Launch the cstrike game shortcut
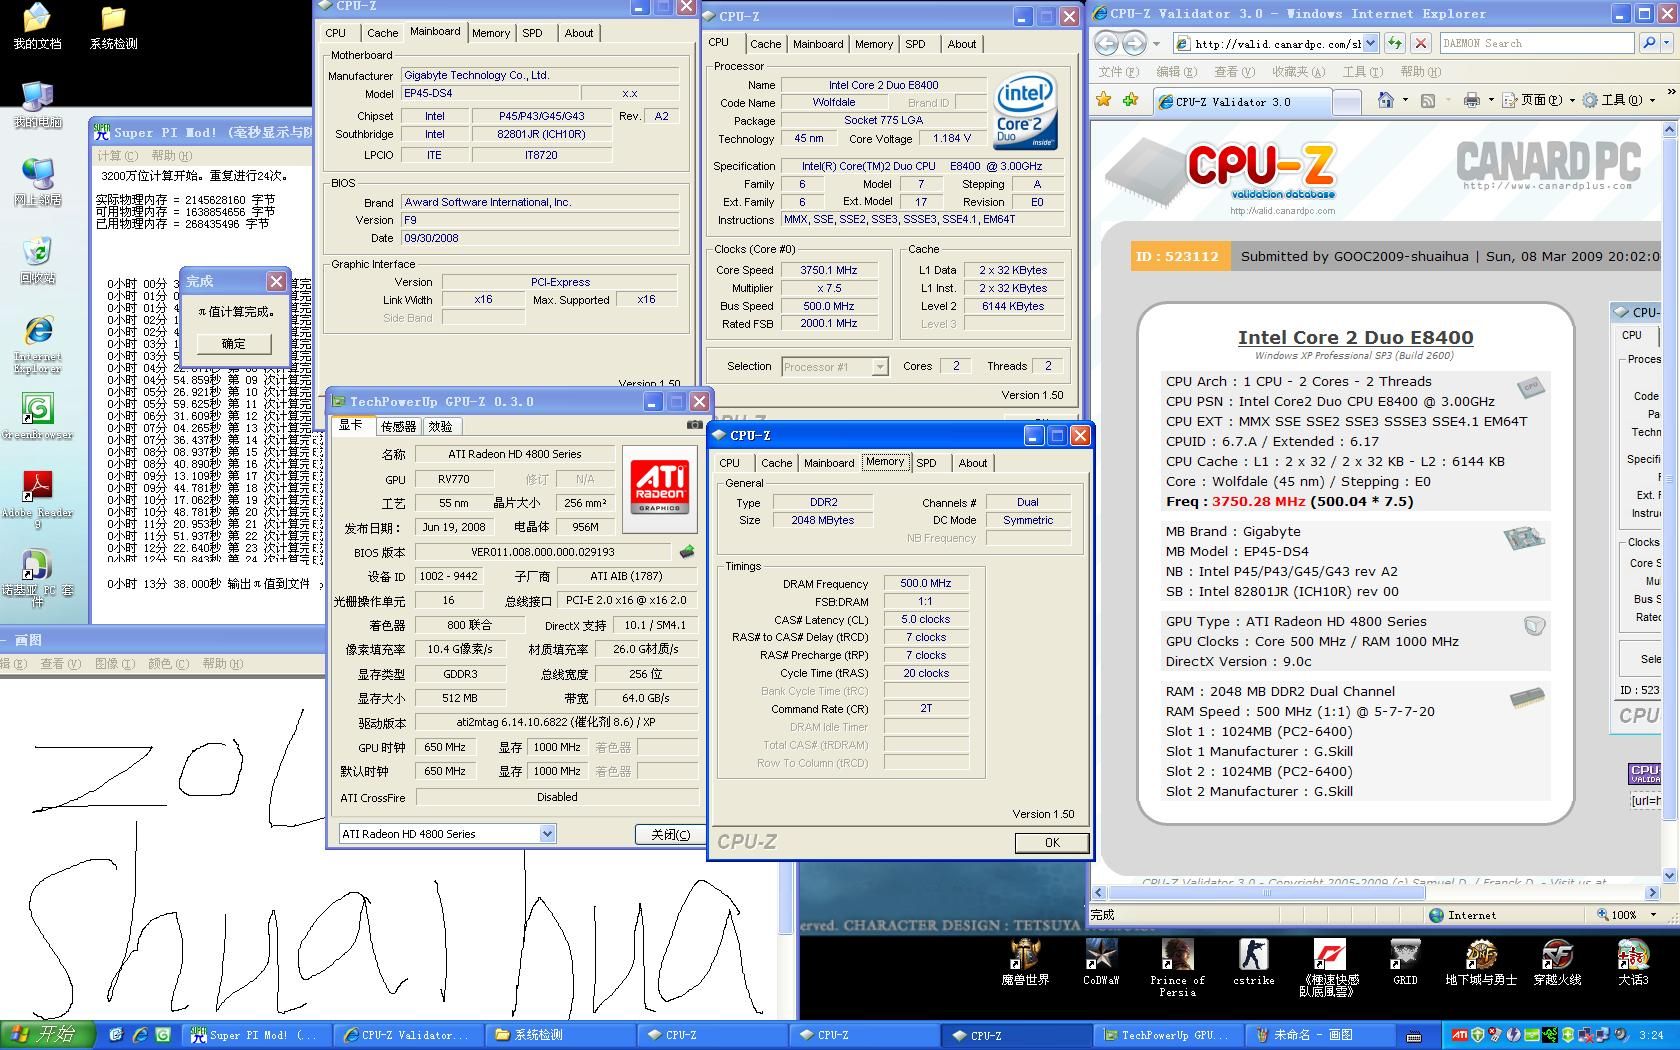 (x=1253, y=963)
